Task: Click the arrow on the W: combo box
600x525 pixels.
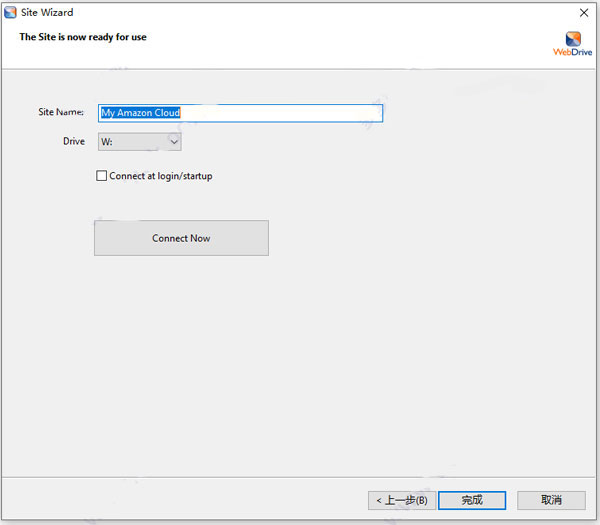Action: coord(174,142)
